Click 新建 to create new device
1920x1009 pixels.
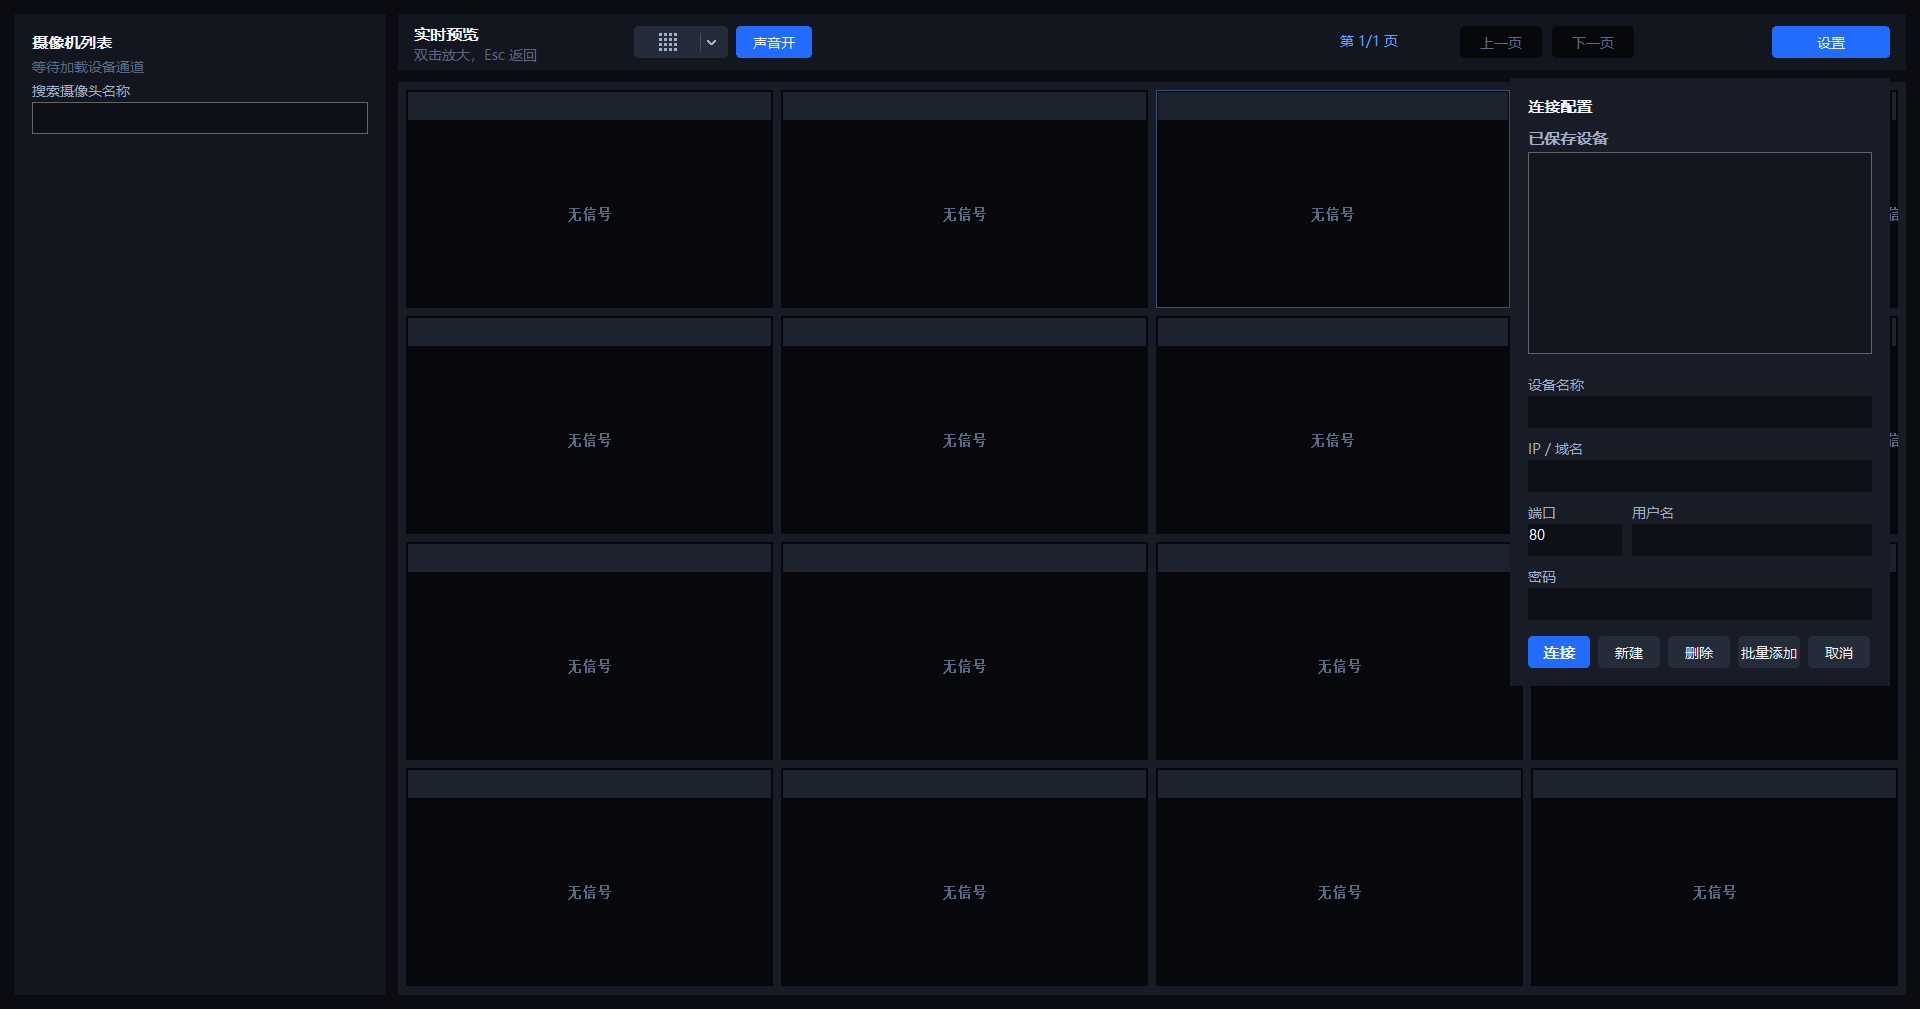tap(1629, 652)
